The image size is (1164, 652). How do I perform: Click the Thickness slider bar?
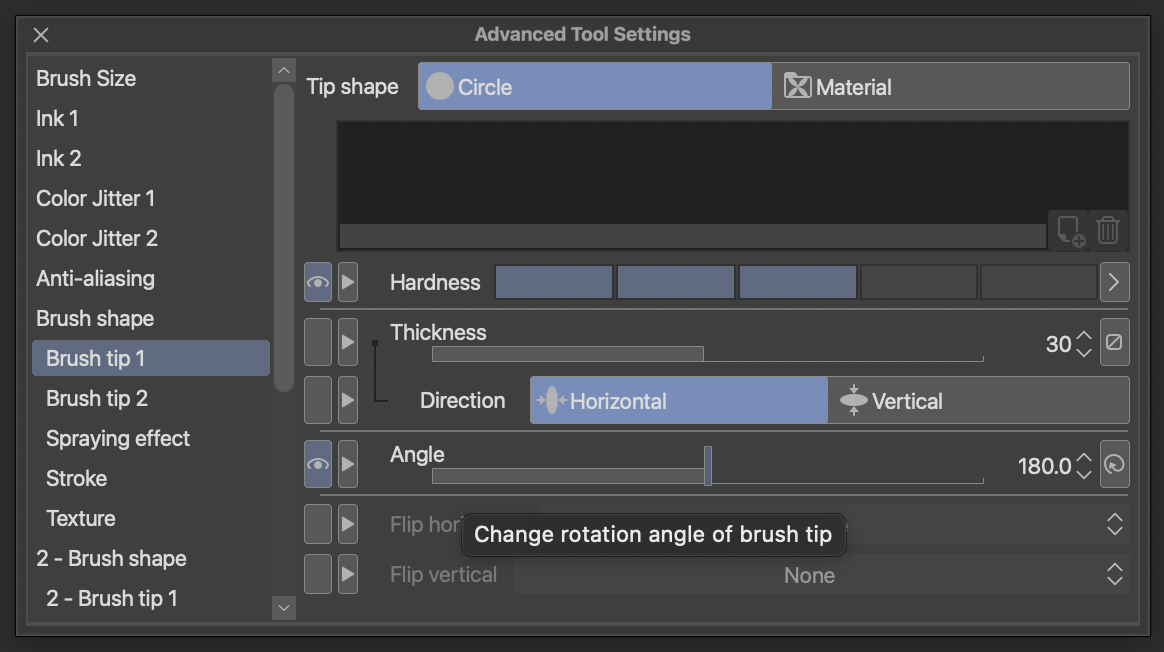(707, 354)
